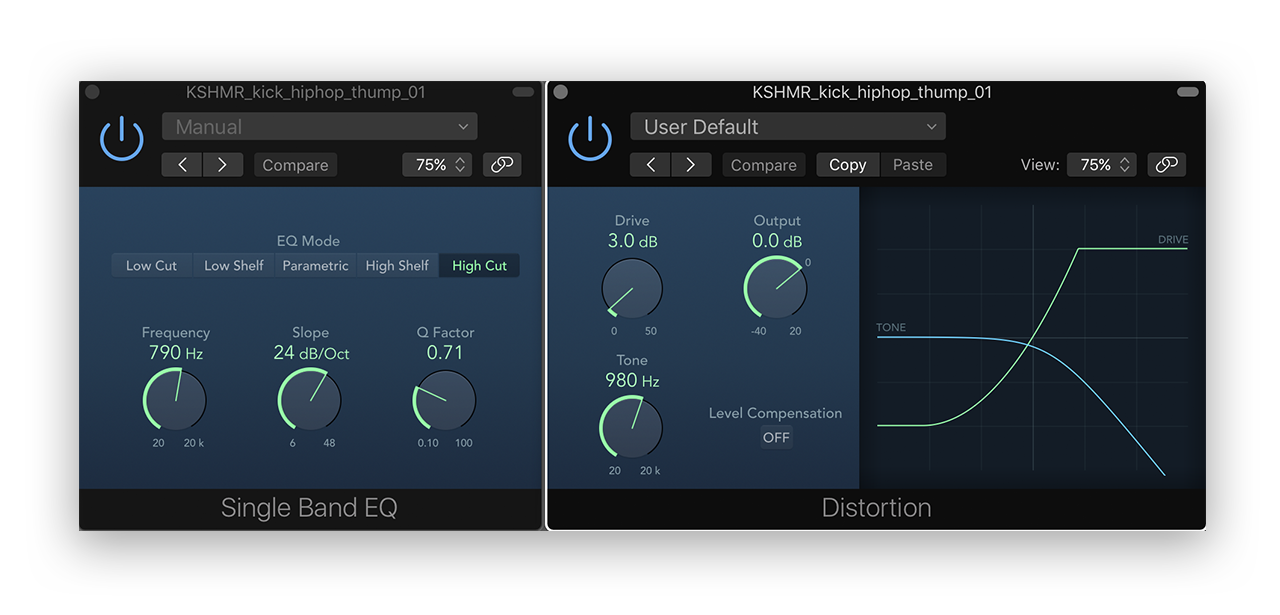
Task: Click the DRIVE label in the graph
Action: tap(1173, 240)
